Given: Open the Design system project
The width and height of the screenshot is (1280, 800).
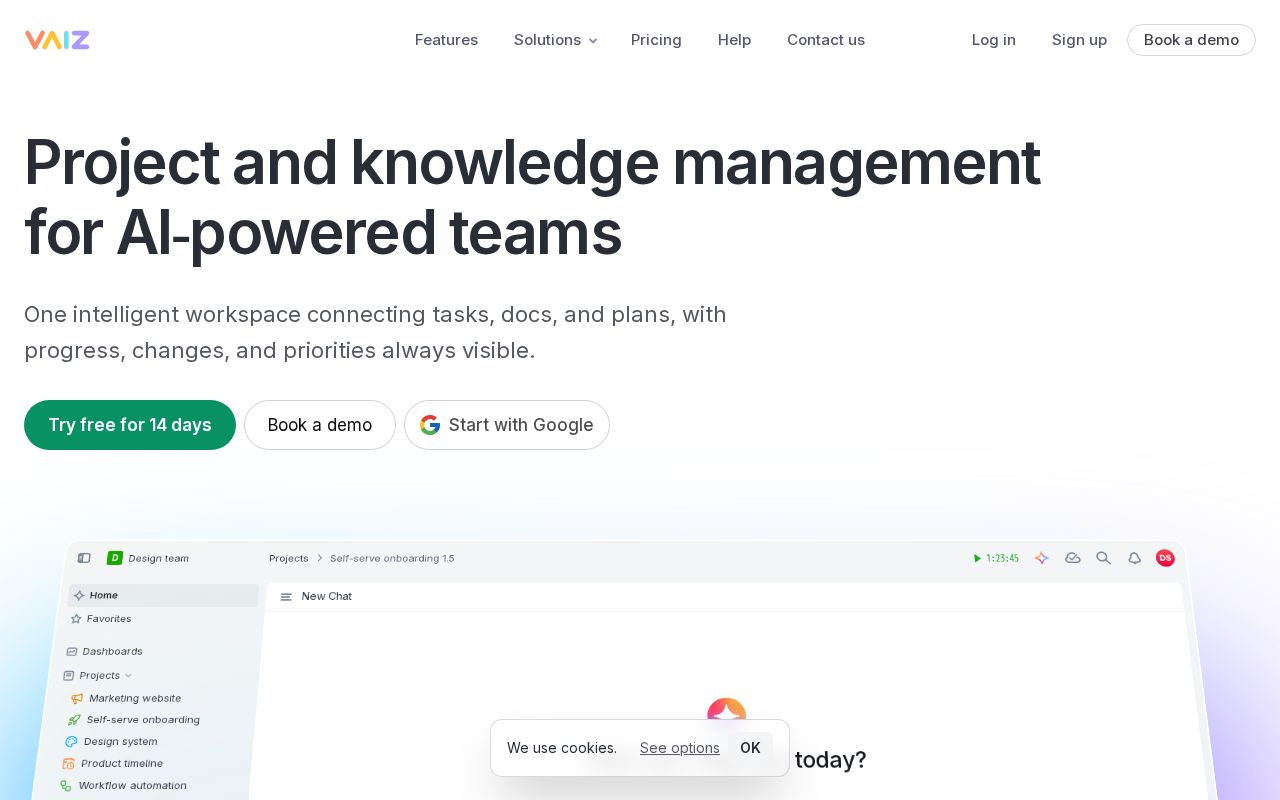Looking at the screenshot, I should click(x=111, y=742).
